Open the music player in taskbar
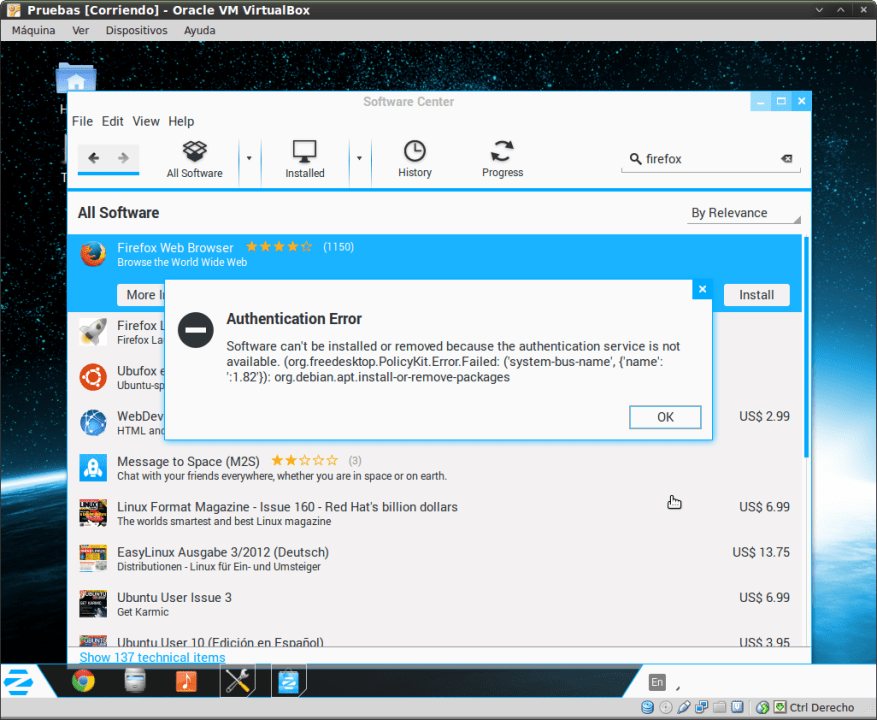The width and height of the screenshot is (877, 720). click(186, 681)
